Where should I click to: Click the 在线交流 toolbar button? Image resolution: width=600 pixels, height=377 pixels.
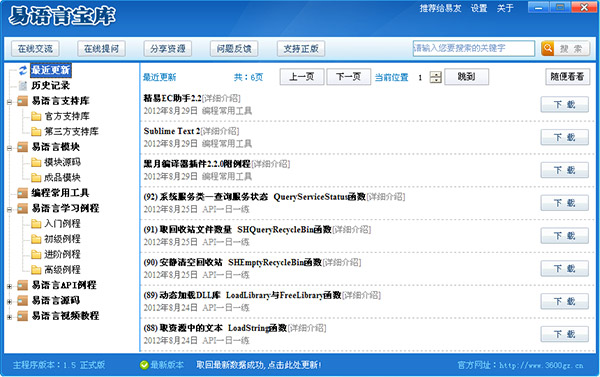tap(35, 49)
